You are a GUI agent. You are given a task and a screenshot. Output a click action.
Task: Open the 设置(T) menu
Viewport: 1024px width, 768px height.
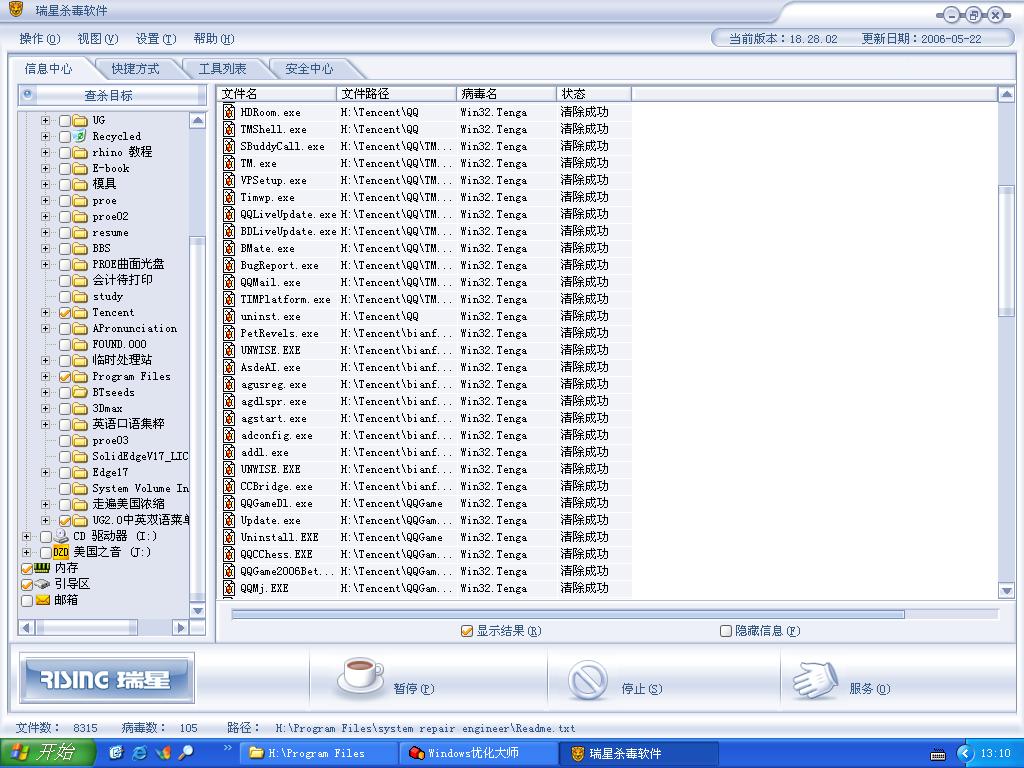(156, 39)
